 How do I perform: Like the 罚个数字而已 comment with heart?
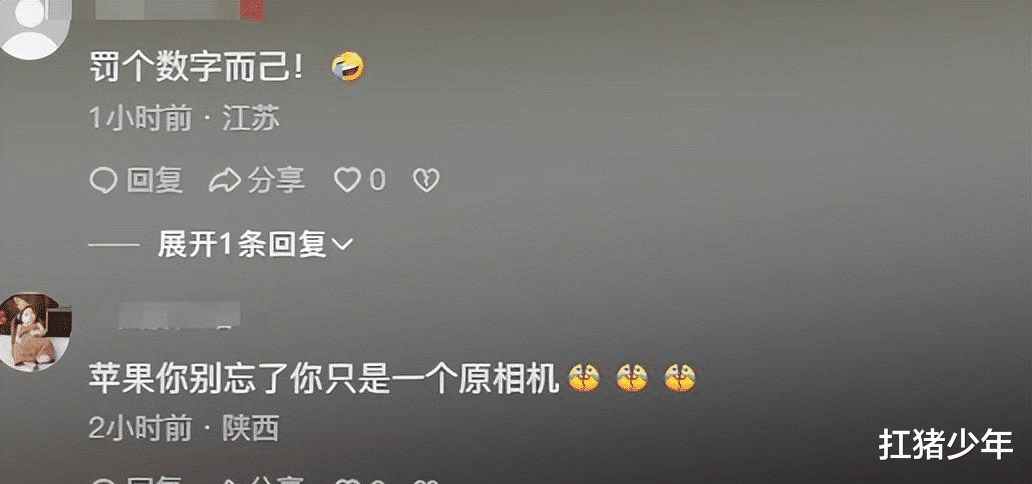pos(347,180)
